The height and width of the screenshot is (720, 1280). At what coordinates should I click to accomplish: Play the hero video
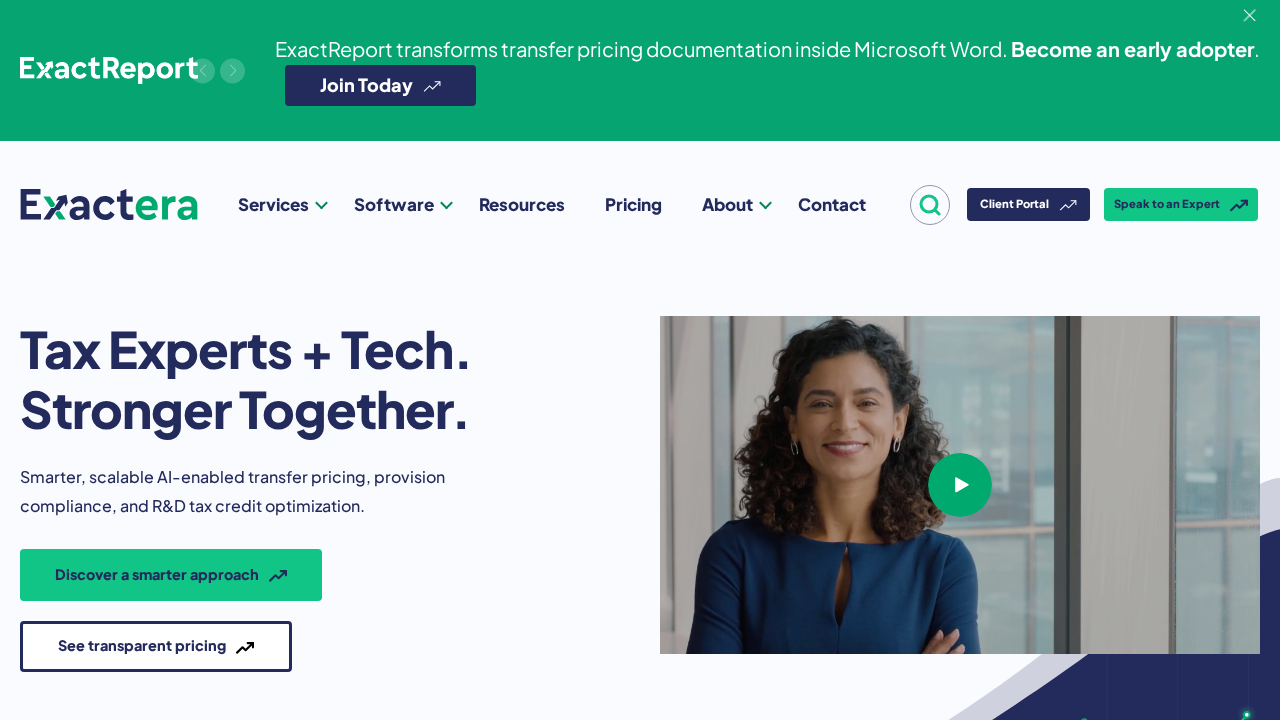click(960, 485)
